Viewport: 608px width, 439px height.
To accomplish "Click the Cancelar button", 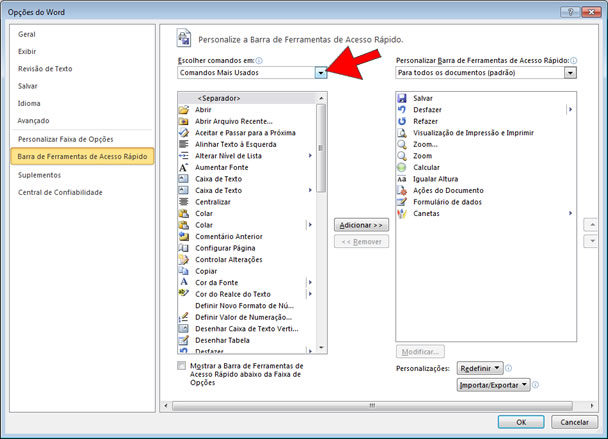I will [574, 422].
